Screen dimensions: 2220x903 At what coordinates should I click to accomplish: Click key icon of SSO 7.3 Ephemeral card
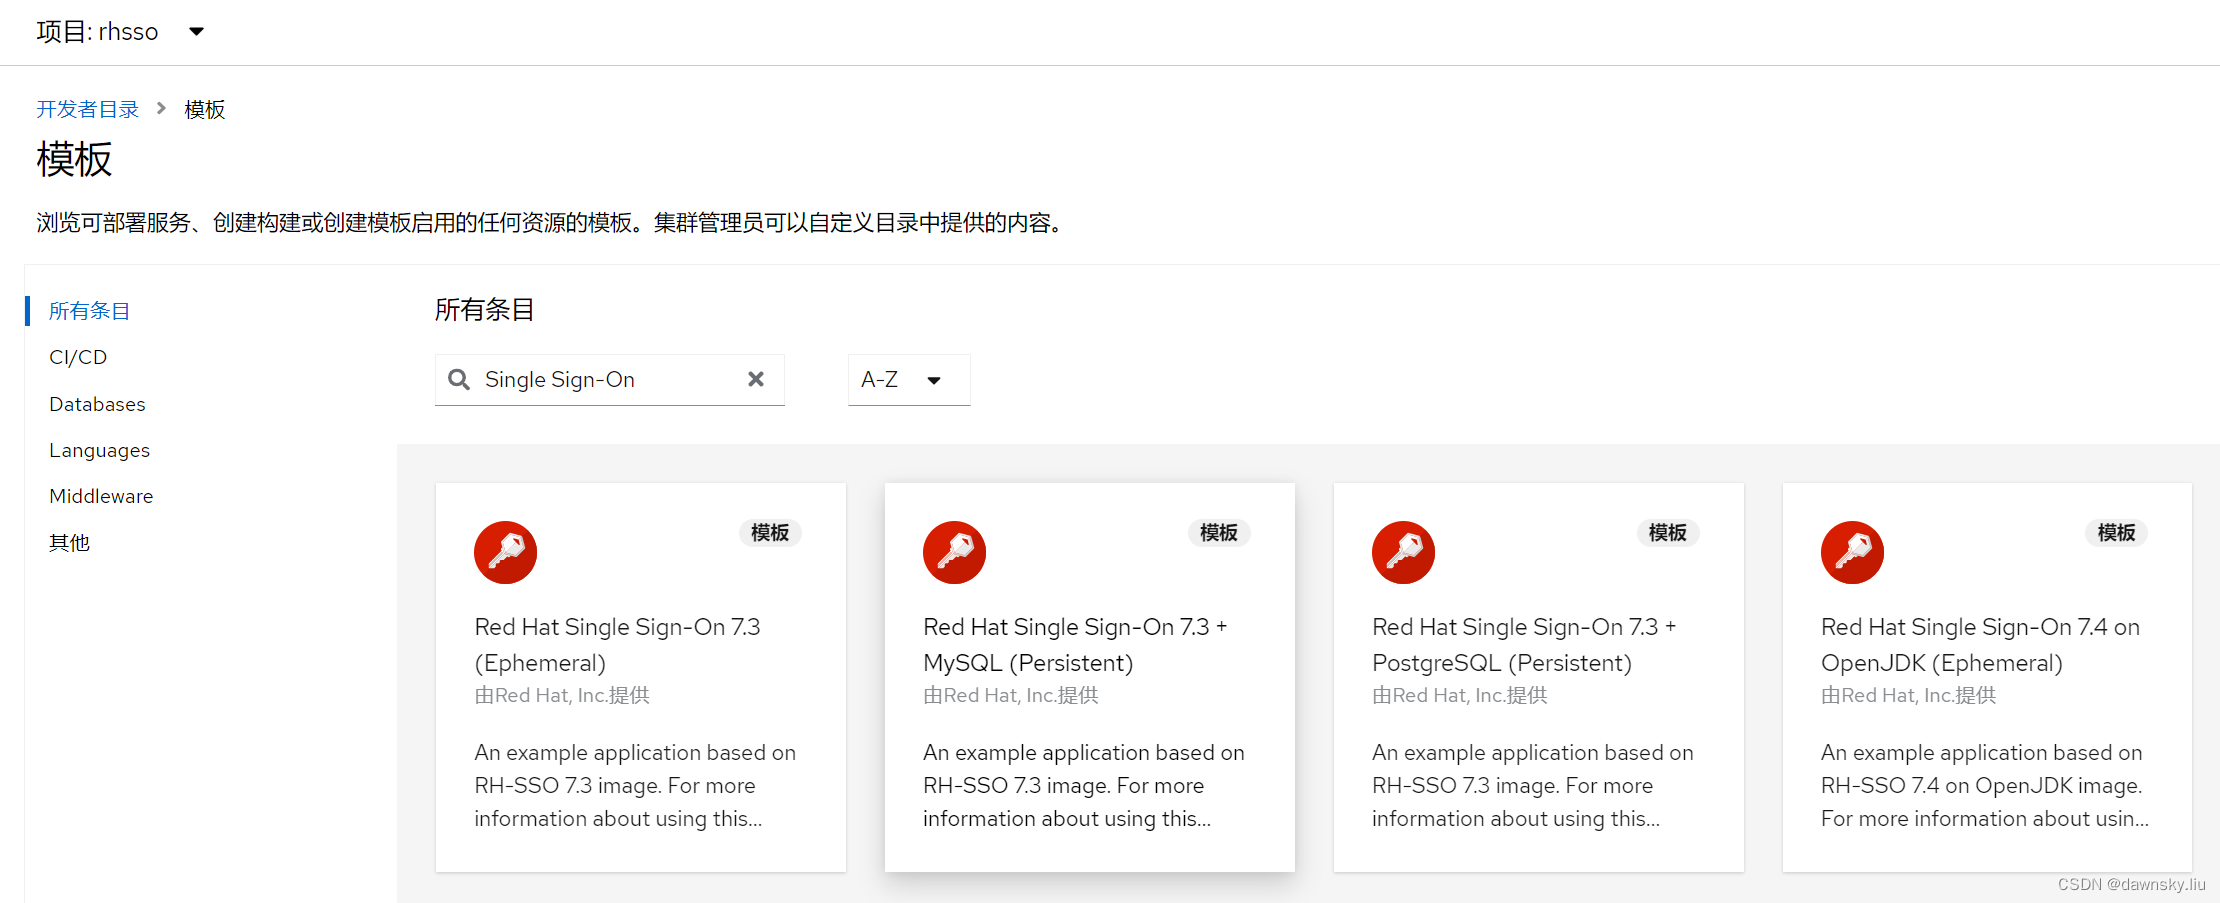click(x=505, y=552)
